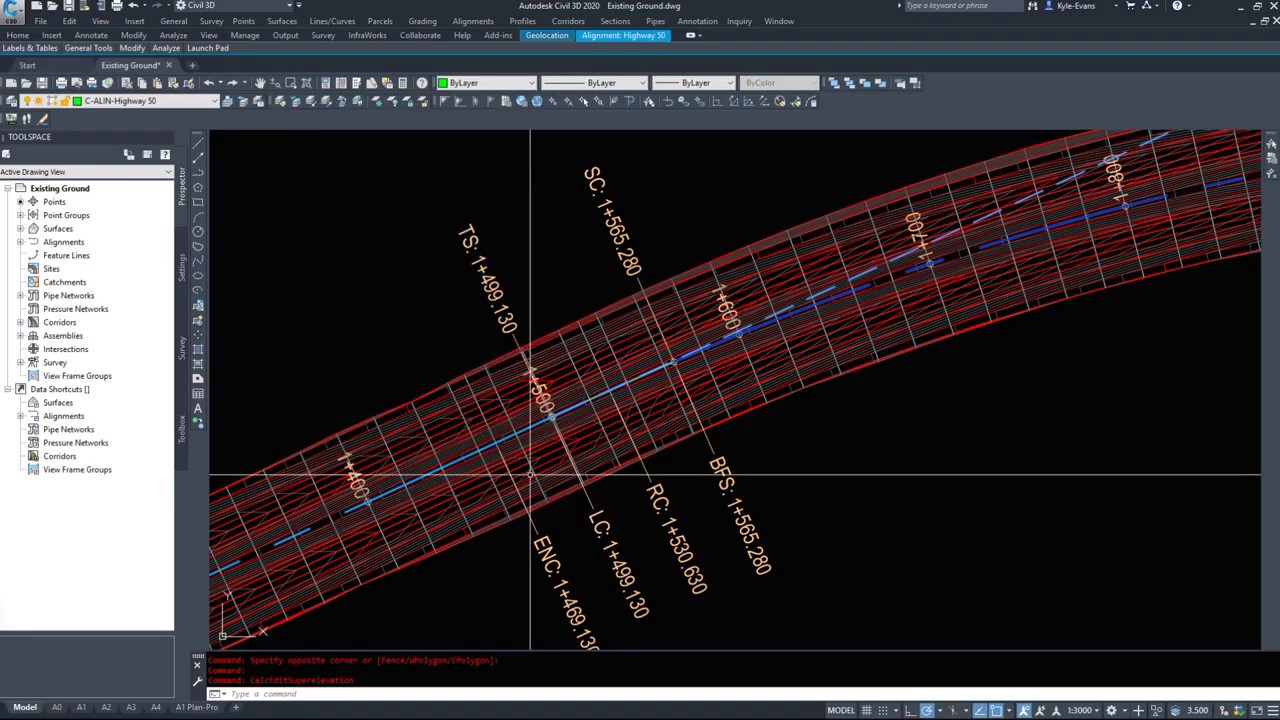This screenshot has height=720, width=1280.
Task: Click the New drawing icon in standard toolbar
Action: tap(10, 83)
